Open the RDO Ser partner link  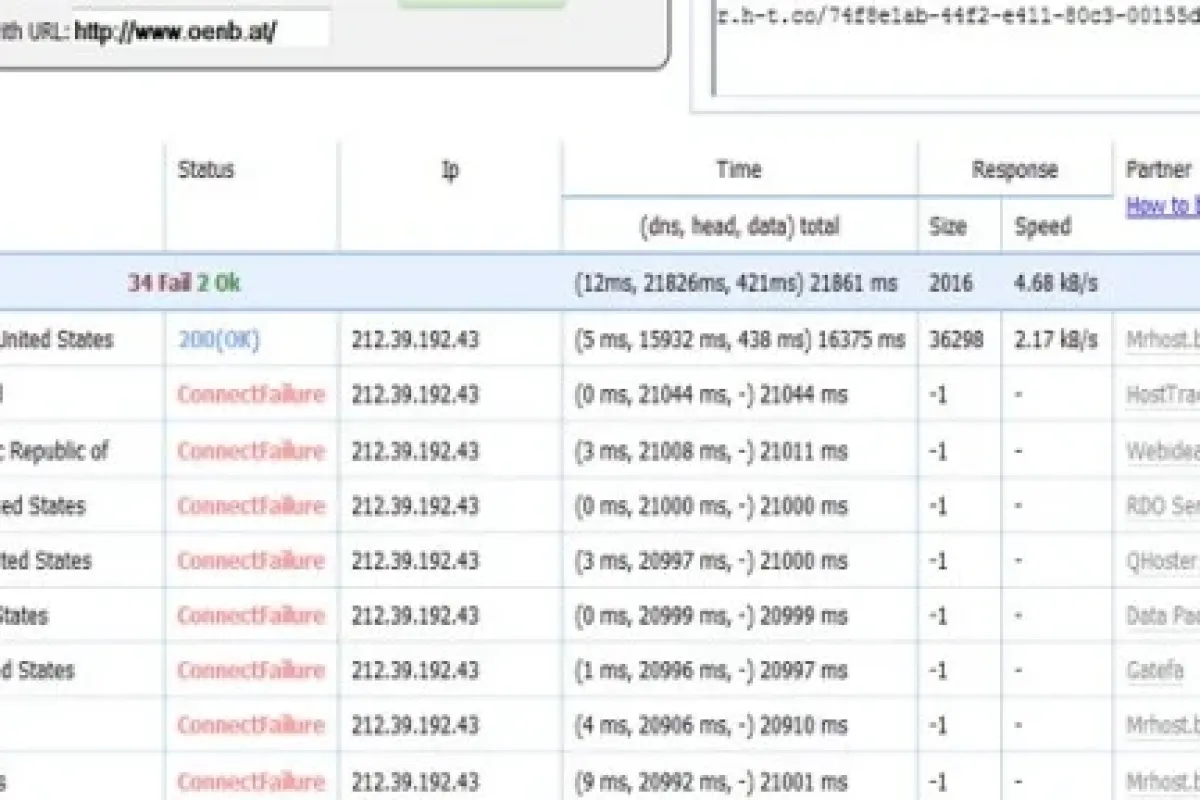[1163, 506]
